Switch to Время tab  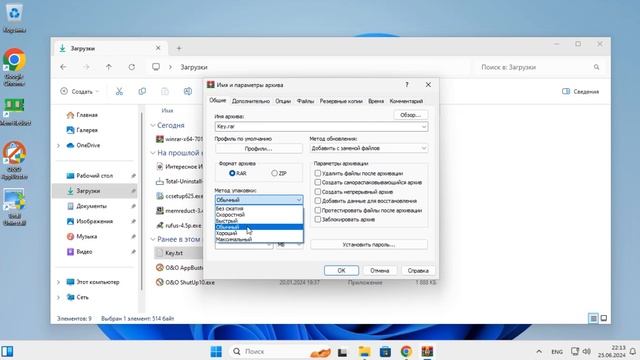pyautogui.click(x=376, y=101)
